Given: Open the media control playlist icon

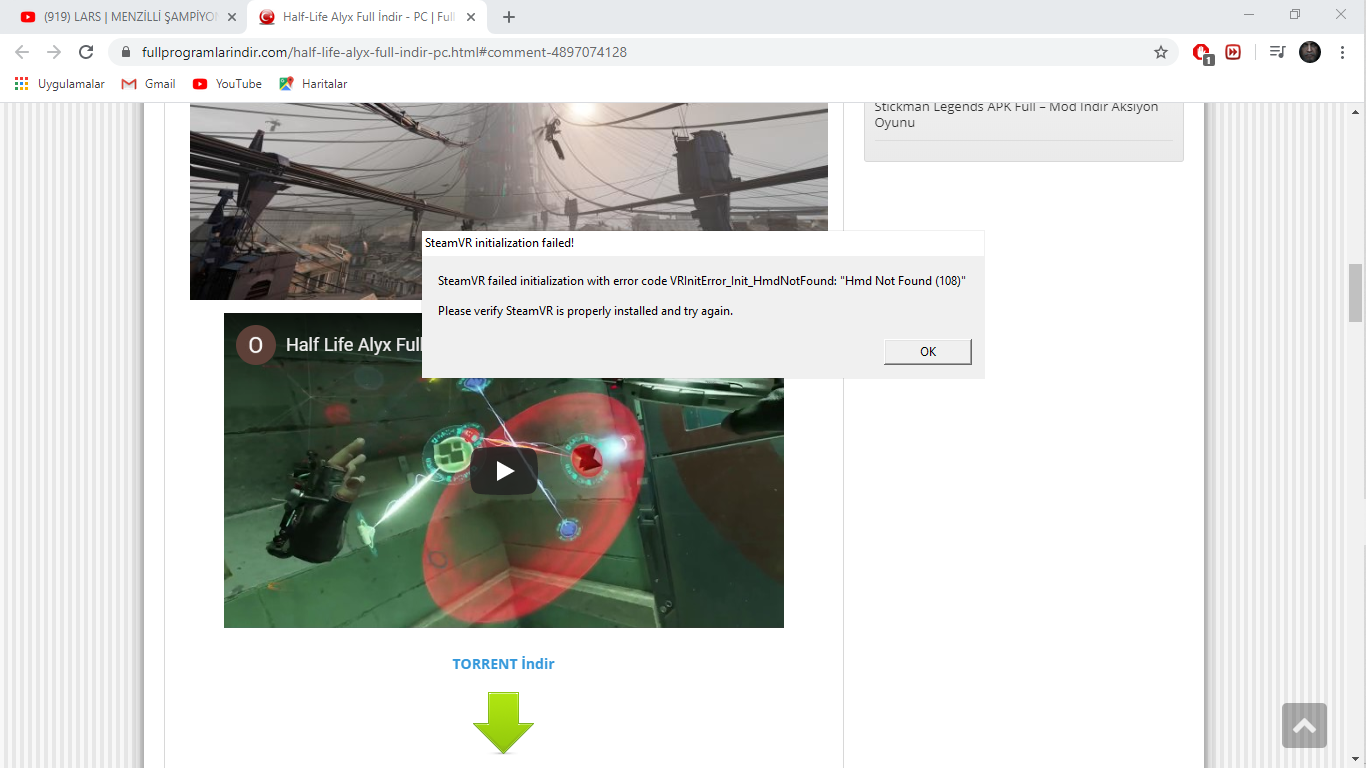Looking at the screenshot, I should [1277, 52].
